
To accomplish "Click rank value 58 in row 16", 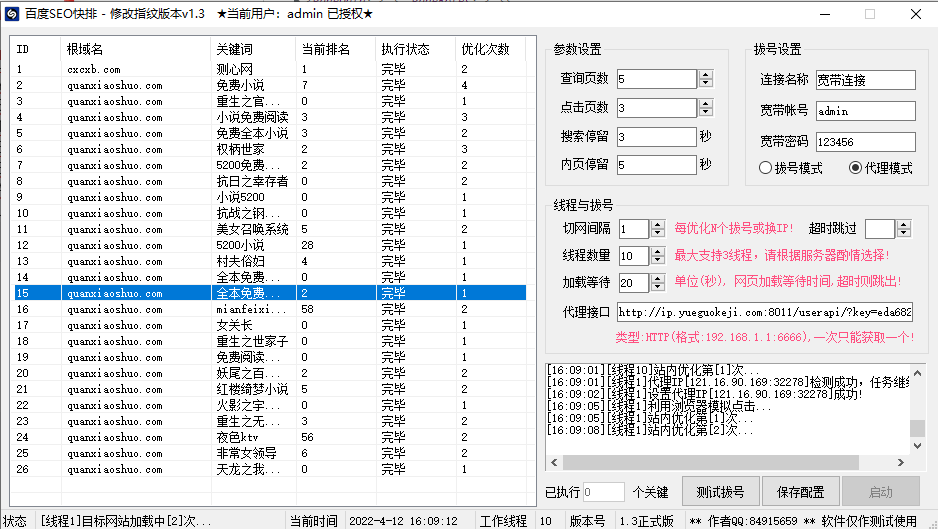I will coord(307,309).
